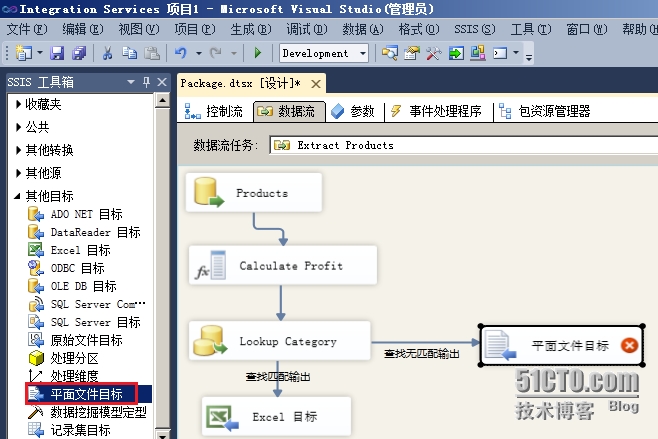Choose 处理分区 in the toolbox
The width and height of the screenshot is (658, 439).
[64, 358]
